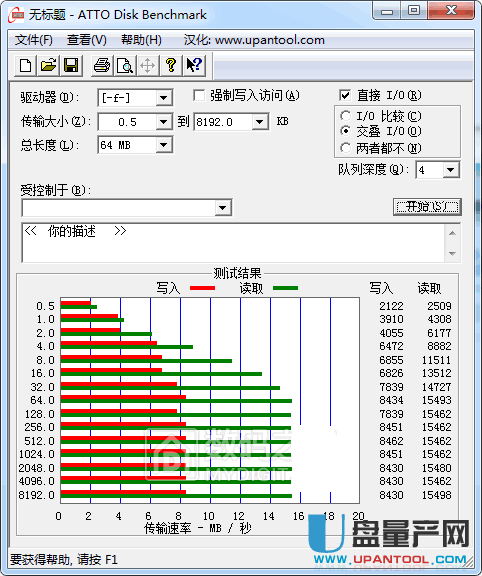Uncheck the 直接 I/O checkbox
This screenshot has height=576, width=482.
(x=345, y=96)
